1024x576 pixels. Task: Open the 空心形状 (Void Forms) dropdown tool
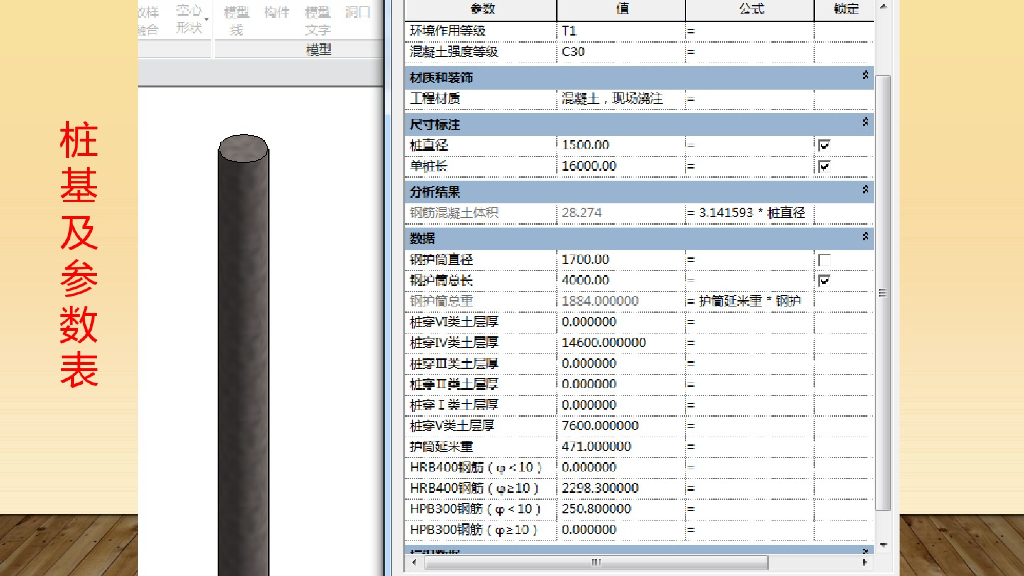coord(190,19)
